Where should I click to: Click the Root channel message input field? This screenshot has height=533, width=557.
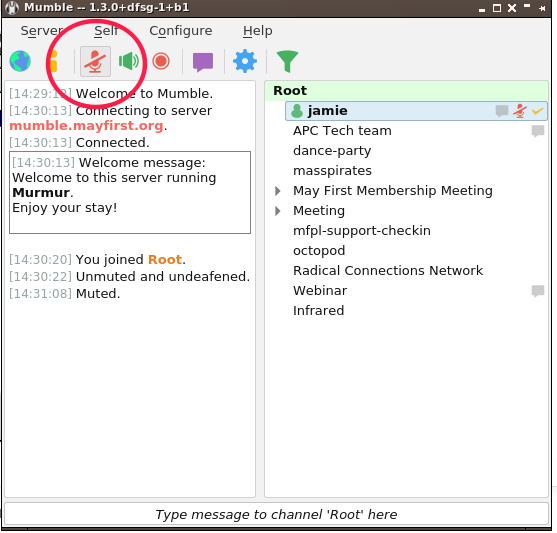276,514
